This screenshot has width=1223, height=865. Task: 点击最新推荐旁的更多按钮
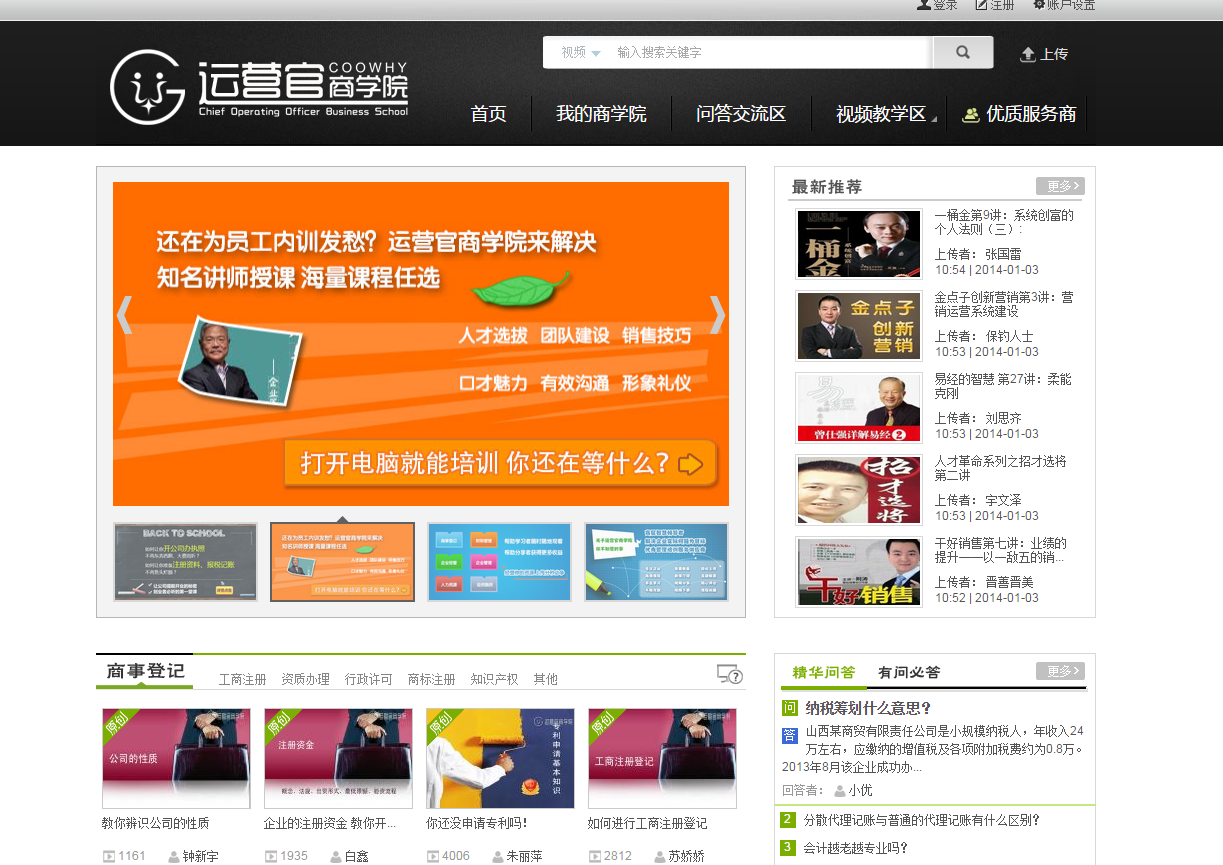(x=1061, y=186)
